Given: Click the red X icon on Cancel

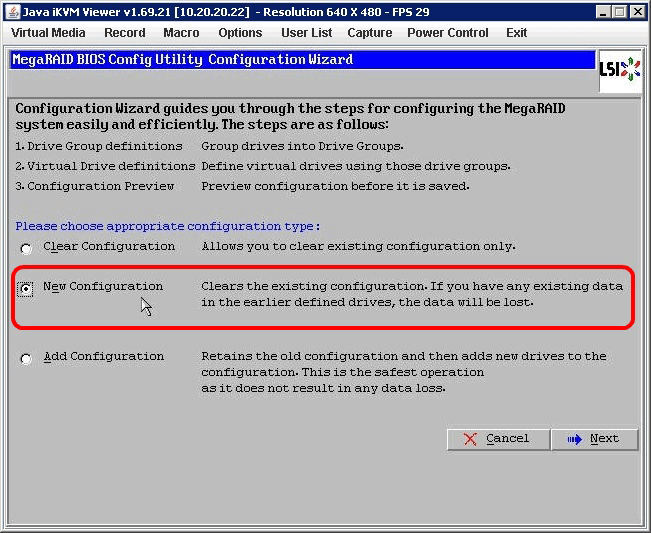Looking at the screenshot, I should tap(470, 439).
